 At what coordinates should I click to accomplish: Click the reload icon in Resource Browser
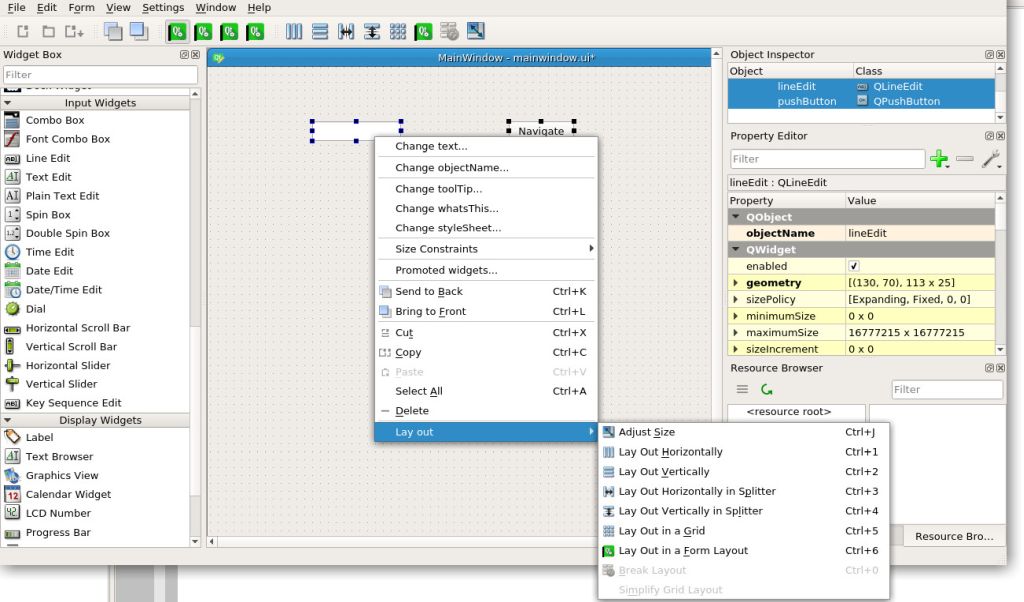[767, 389]
